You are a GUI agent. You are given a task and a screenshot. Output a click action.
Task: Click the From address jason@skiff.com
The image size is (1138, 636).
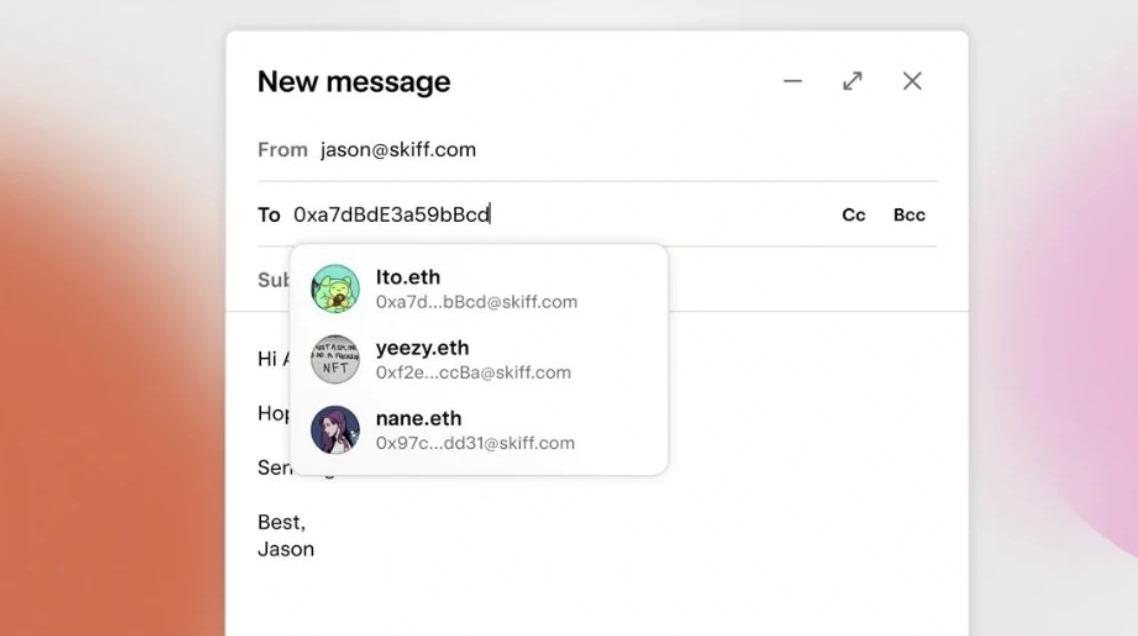[x=398, y=150]
